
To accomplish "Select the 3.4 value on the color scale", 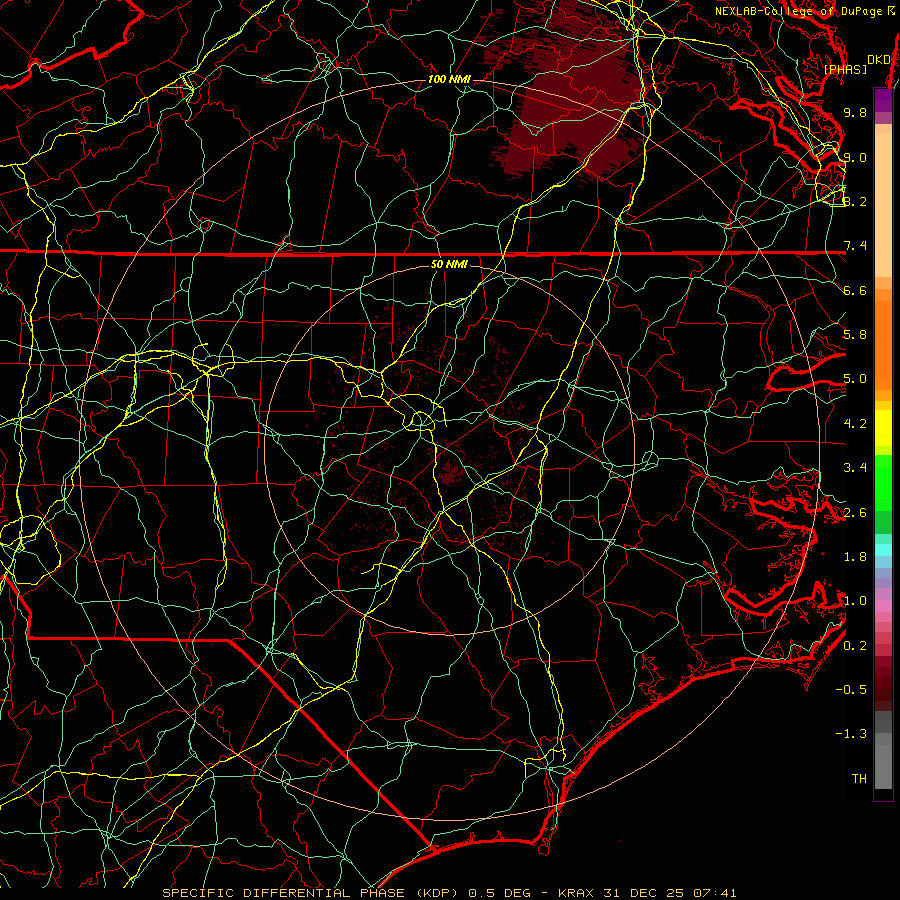I will click(855, 468).
